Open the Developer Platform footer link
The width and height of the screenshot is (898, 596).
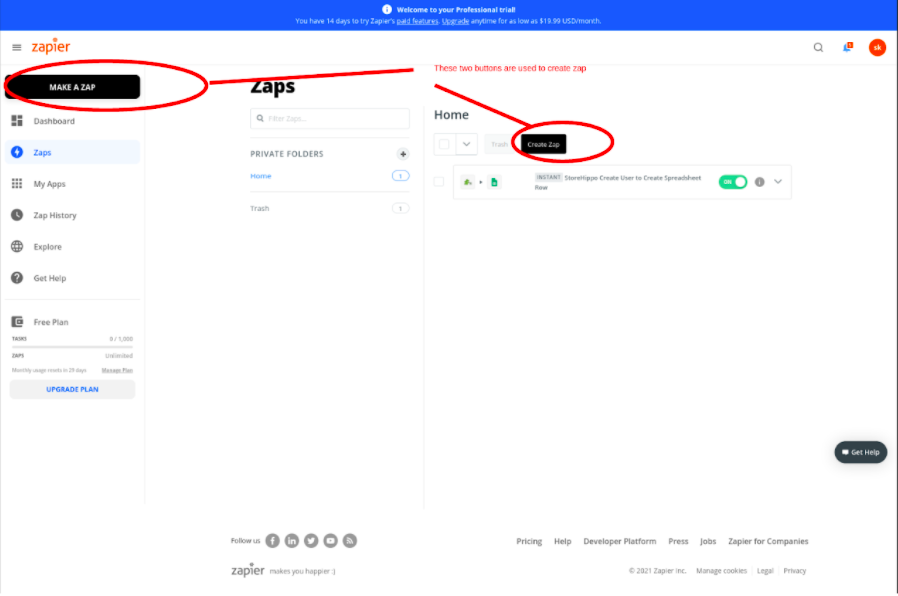620,542
